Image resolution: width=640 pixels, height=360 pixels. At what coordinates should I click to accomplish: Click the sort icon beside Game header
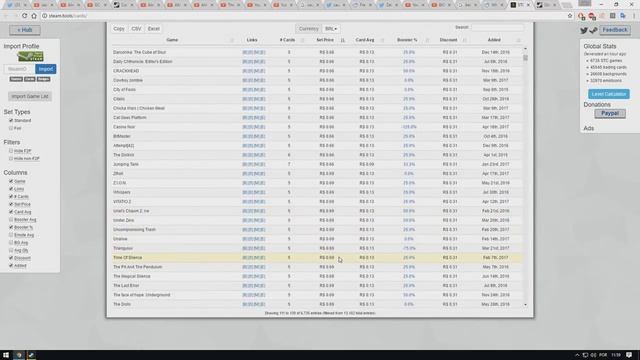click(232, 40)
